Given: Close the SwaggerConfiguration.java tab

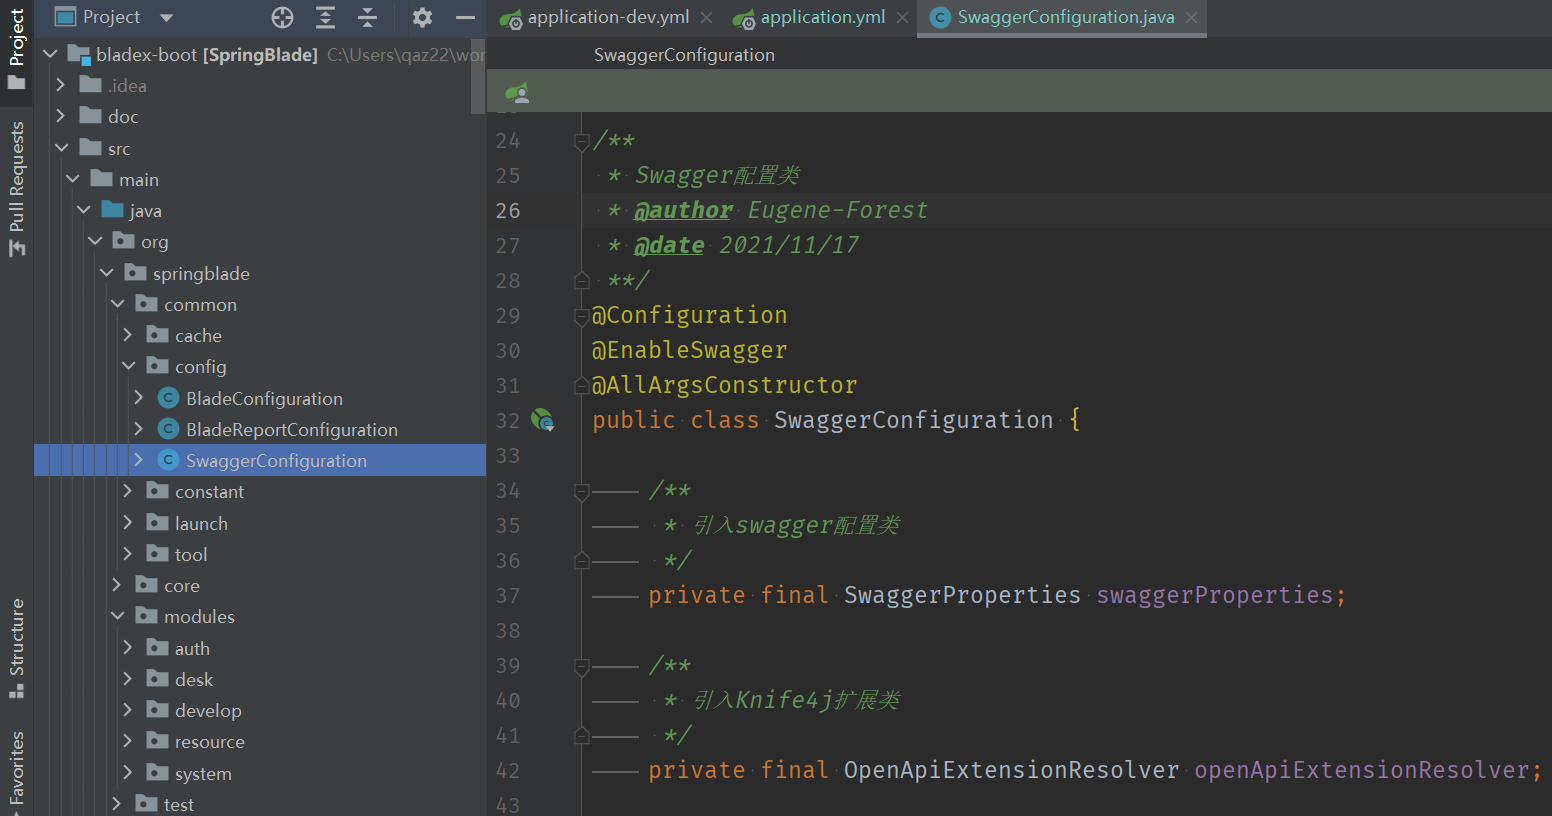Looking at the screenshot, I should 1191,18.
